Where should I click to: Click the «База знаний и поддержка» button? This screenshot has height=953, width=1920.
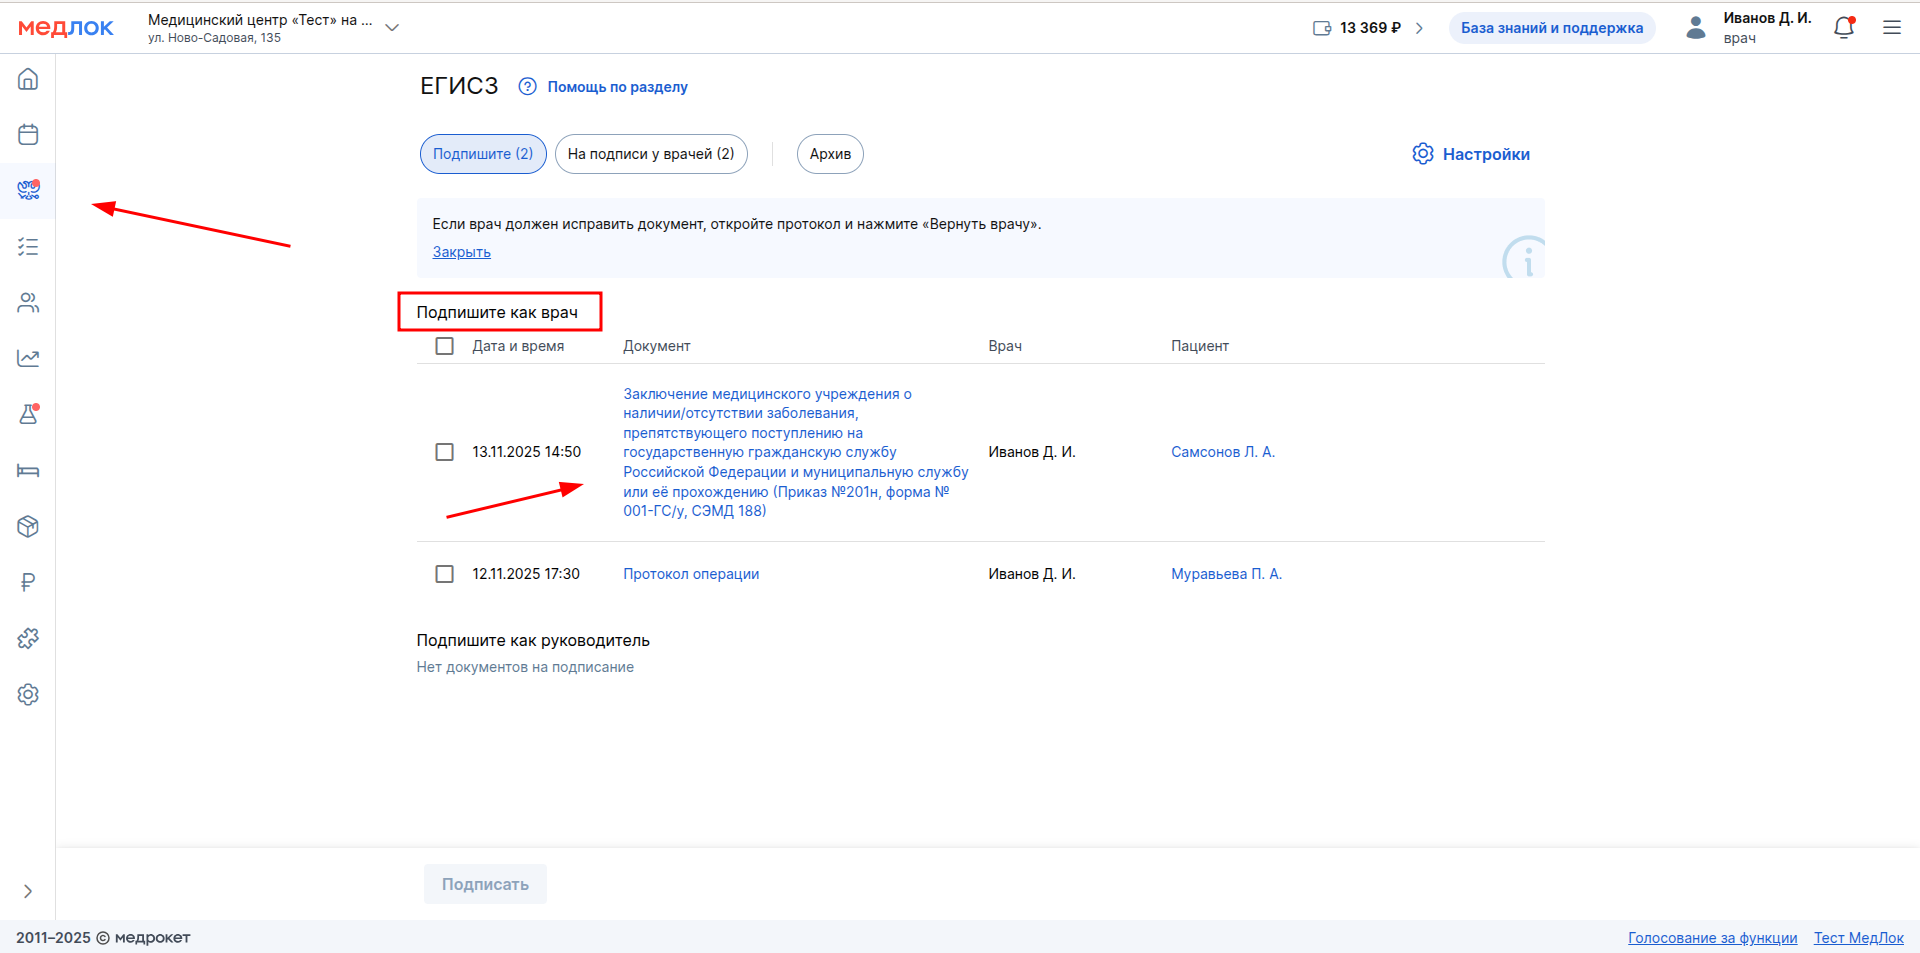pos(1551,28)
